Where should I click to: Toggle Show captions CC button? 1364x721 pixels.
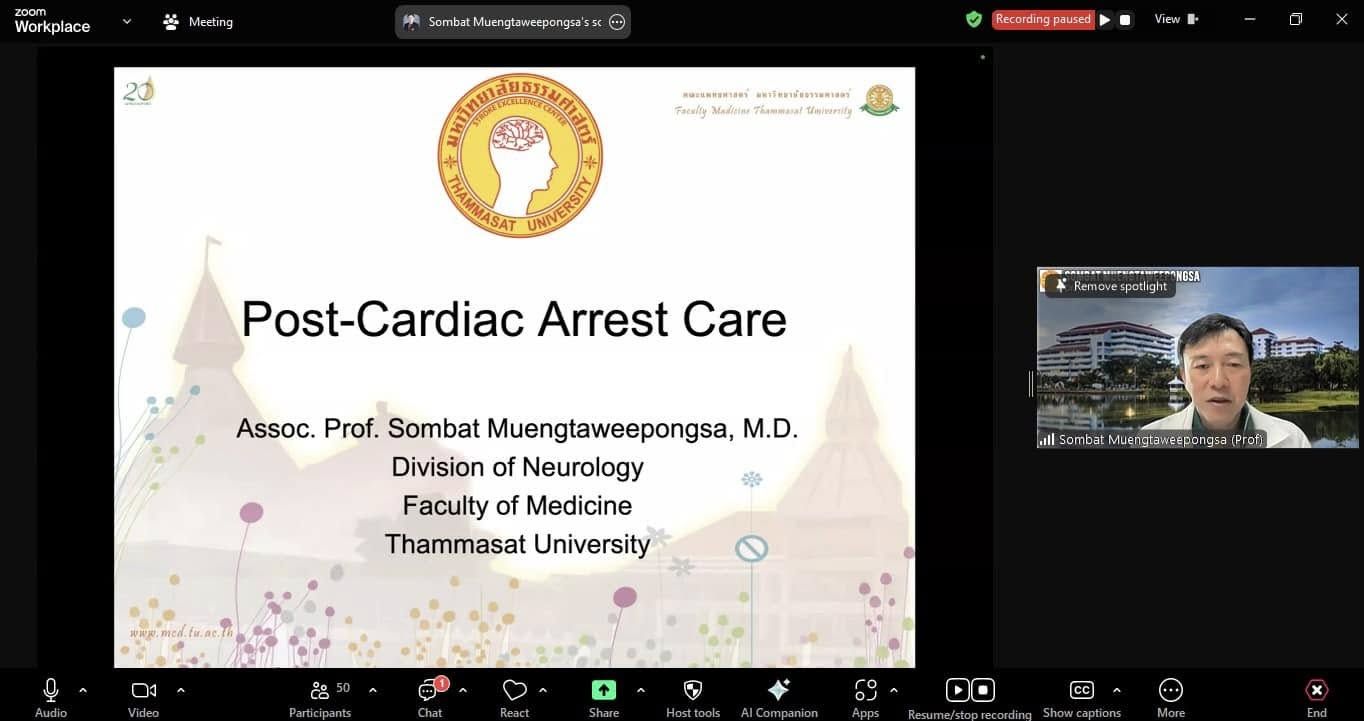[1081, 691]
